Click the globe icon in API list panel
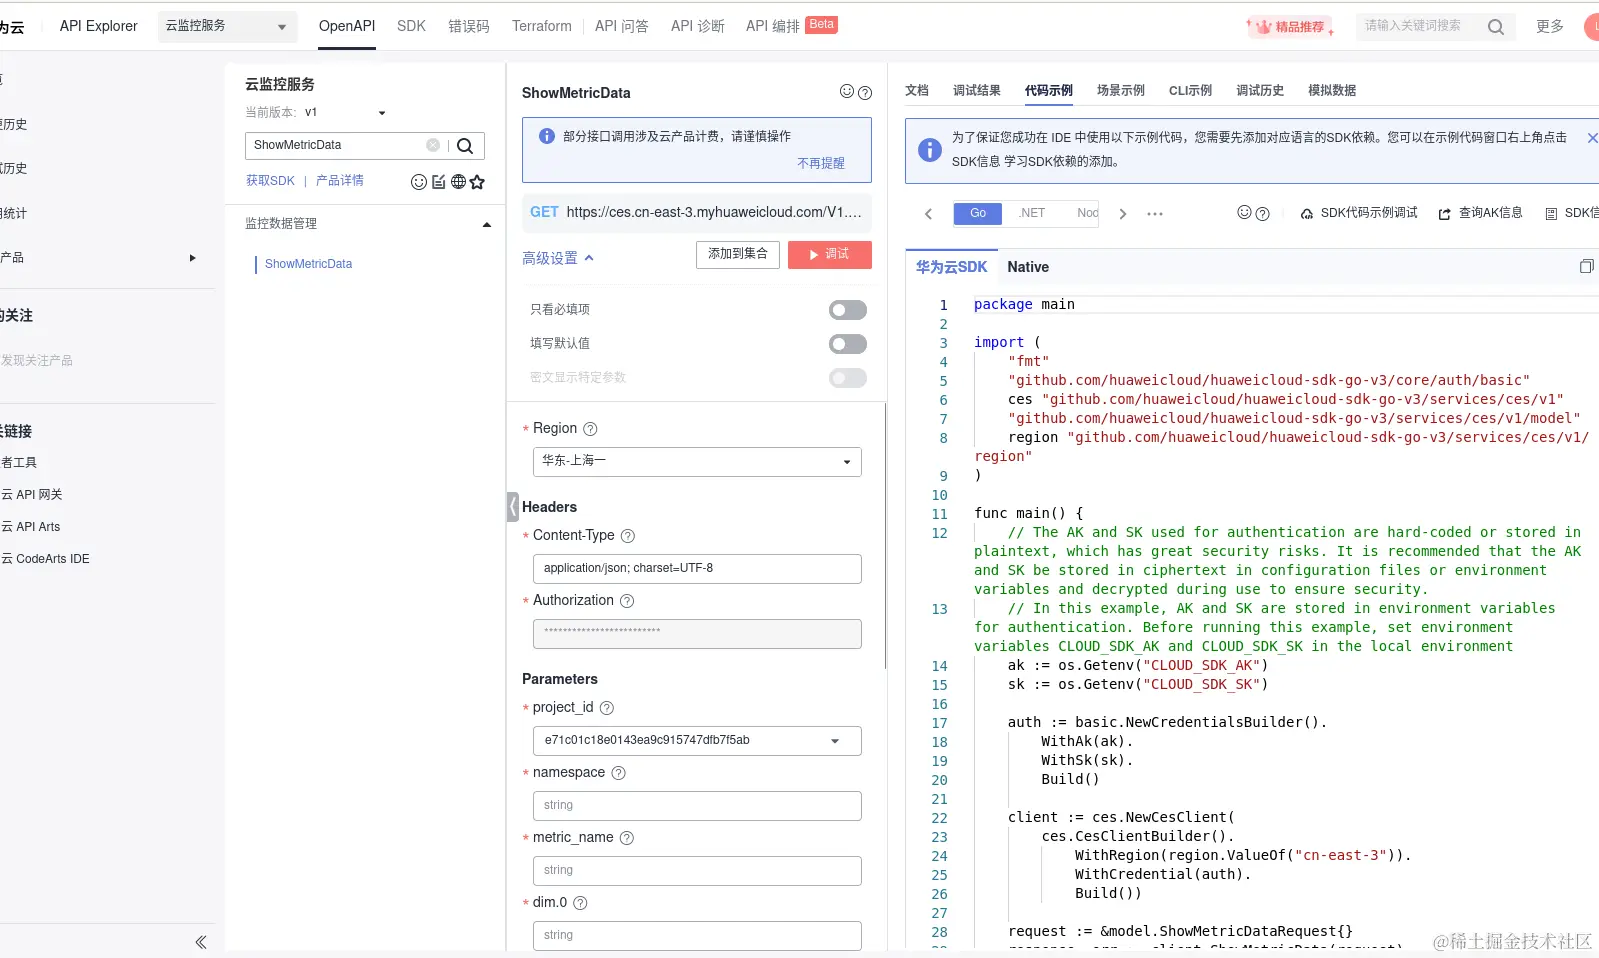 (458, 181)
